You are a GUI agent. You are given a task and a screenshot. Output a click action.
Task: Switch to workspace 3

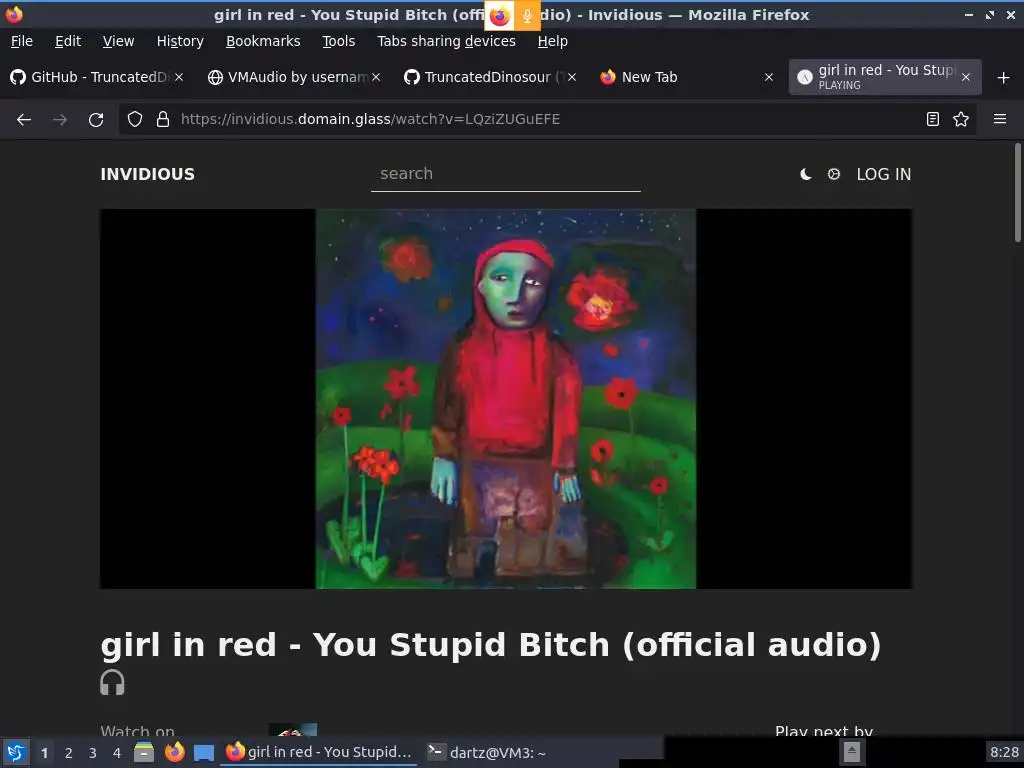point(93,753)
